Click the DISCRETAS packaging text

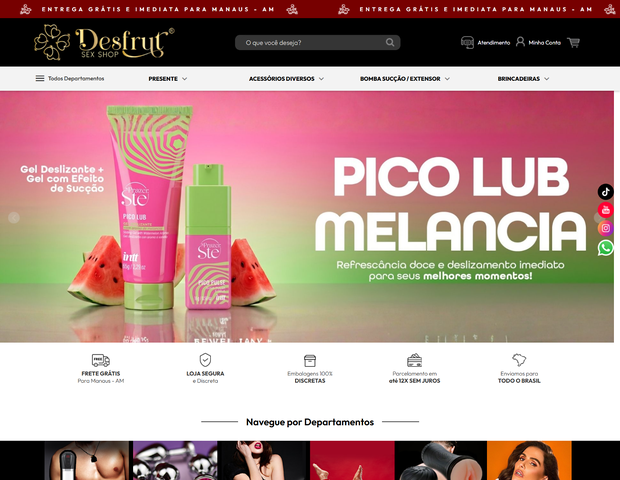[310, 381]
